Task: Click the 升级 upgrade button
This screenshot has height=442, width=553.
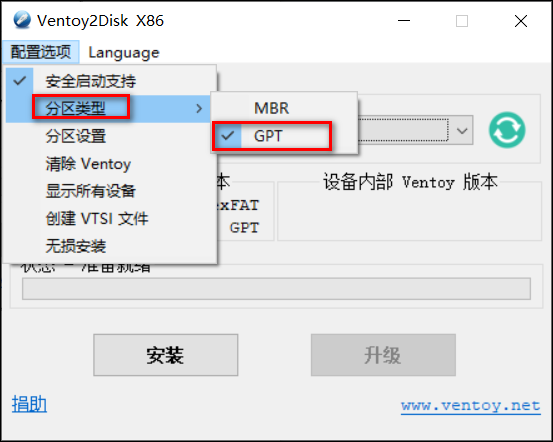Action: point(383,355)
